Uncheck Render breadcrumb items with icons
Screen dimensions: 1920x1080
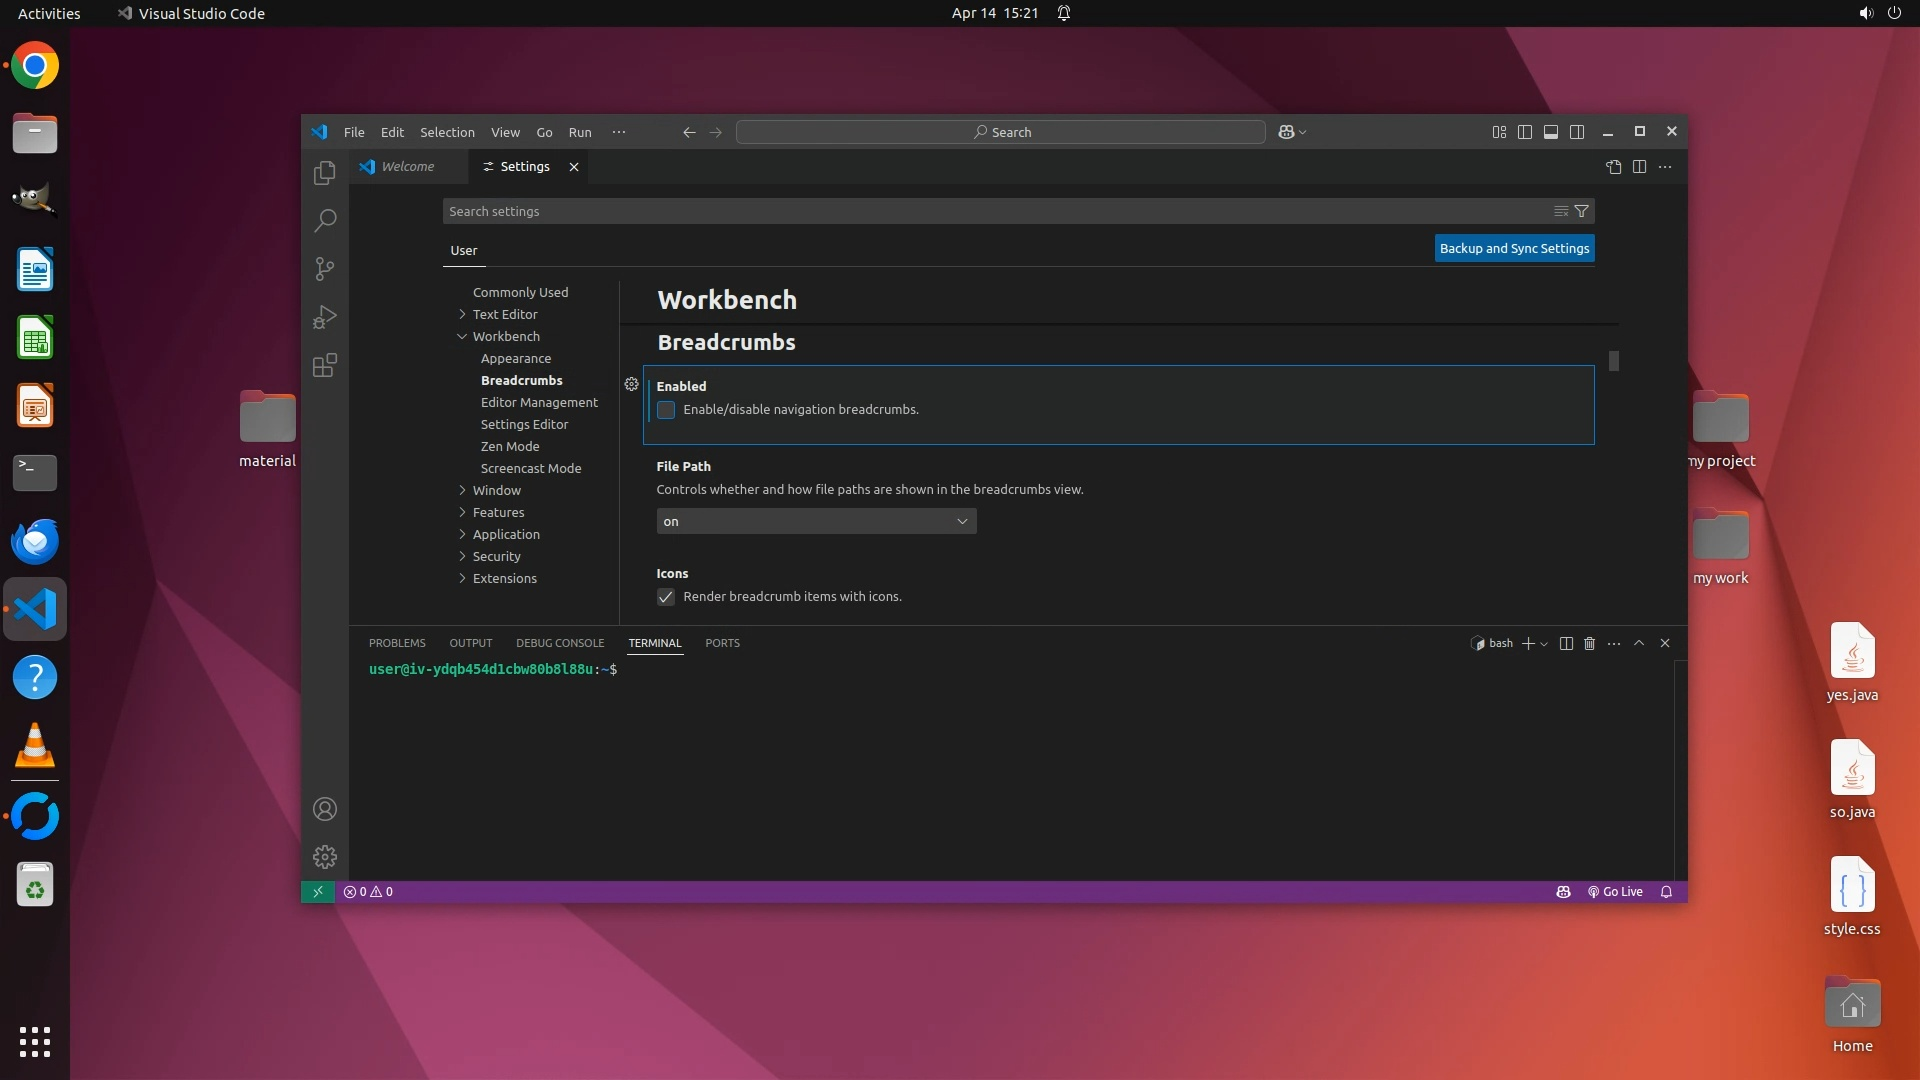tap(666, 597)
